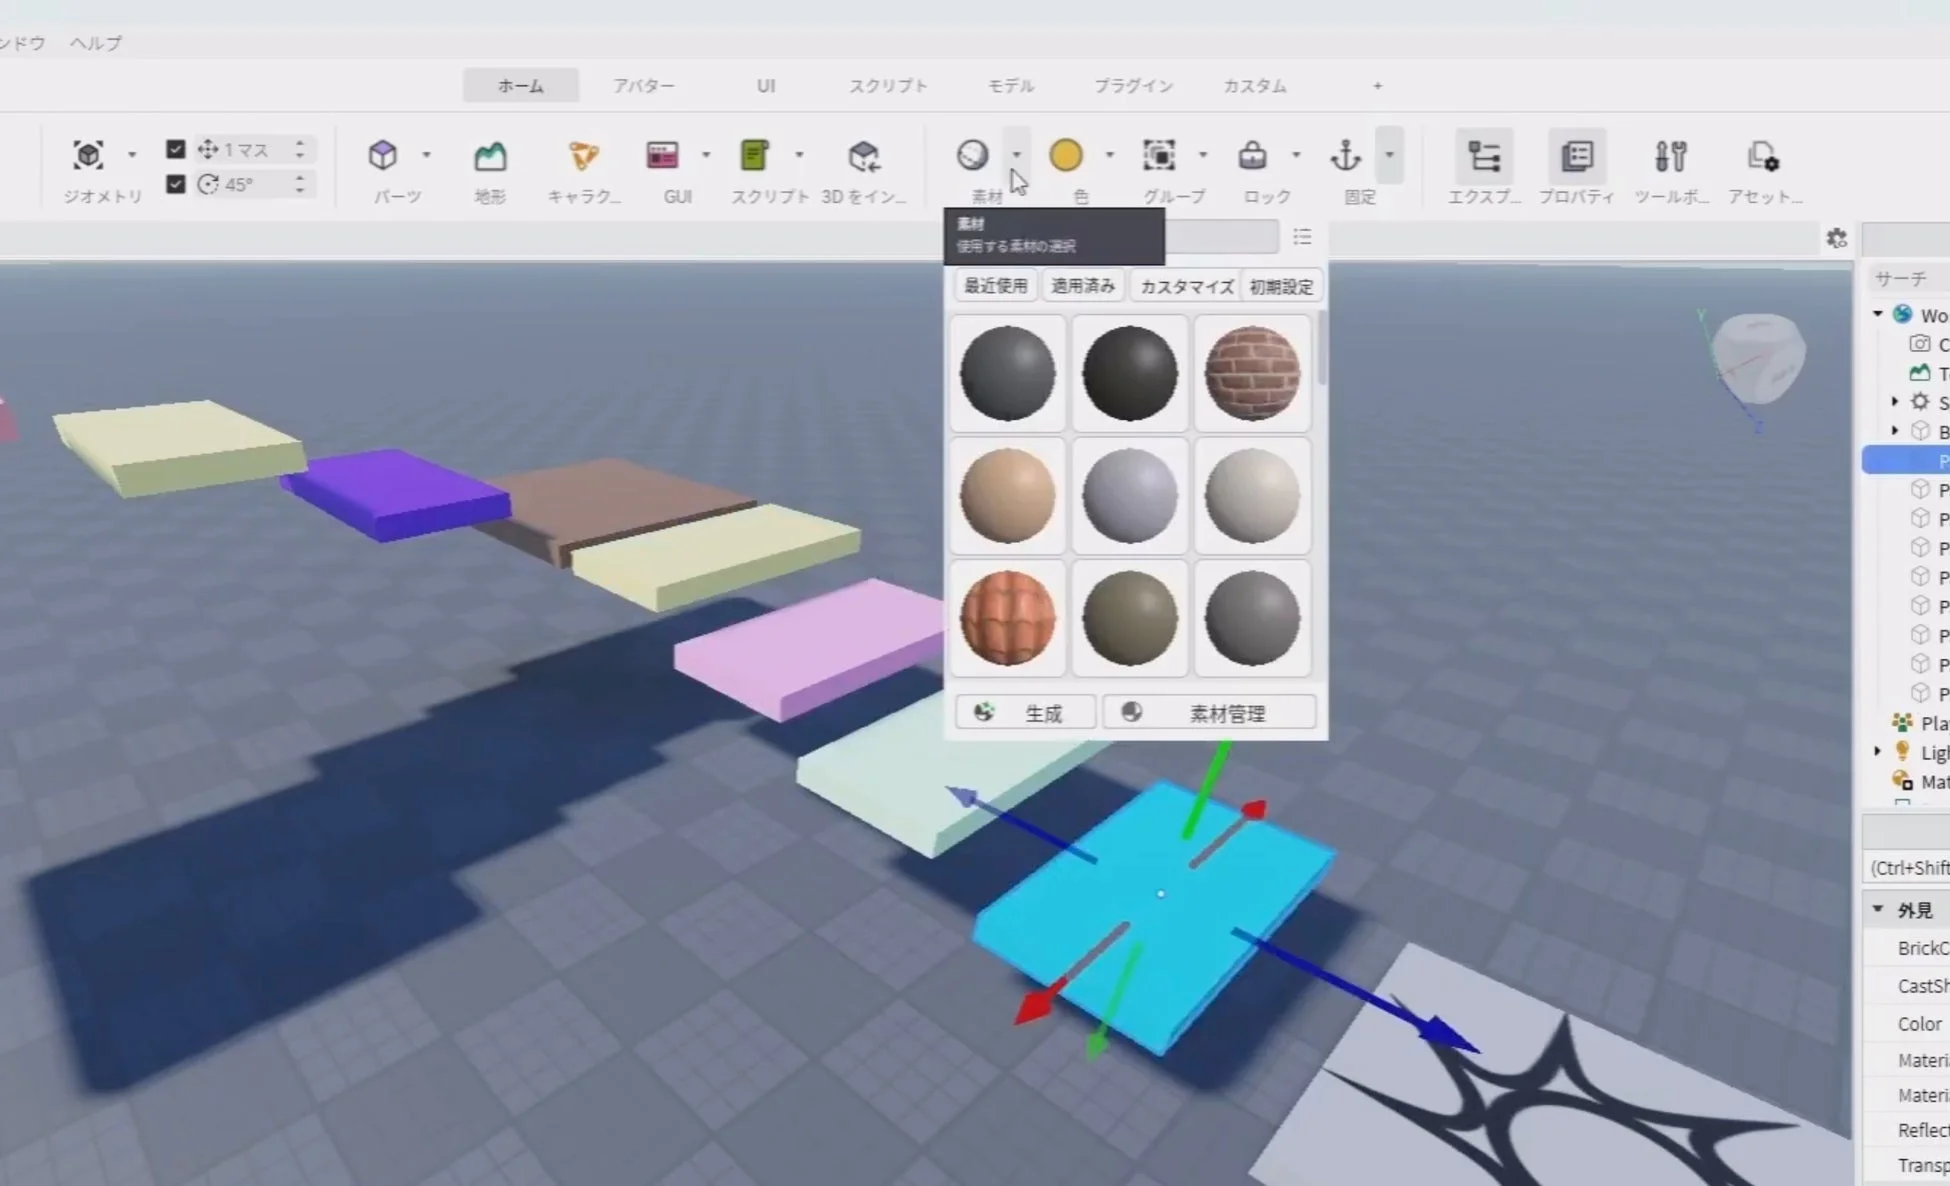The height and width of the screenshot is (1186, 1950).
Task: Expand the ライト item in Explorer
Action: point(1877,751)
